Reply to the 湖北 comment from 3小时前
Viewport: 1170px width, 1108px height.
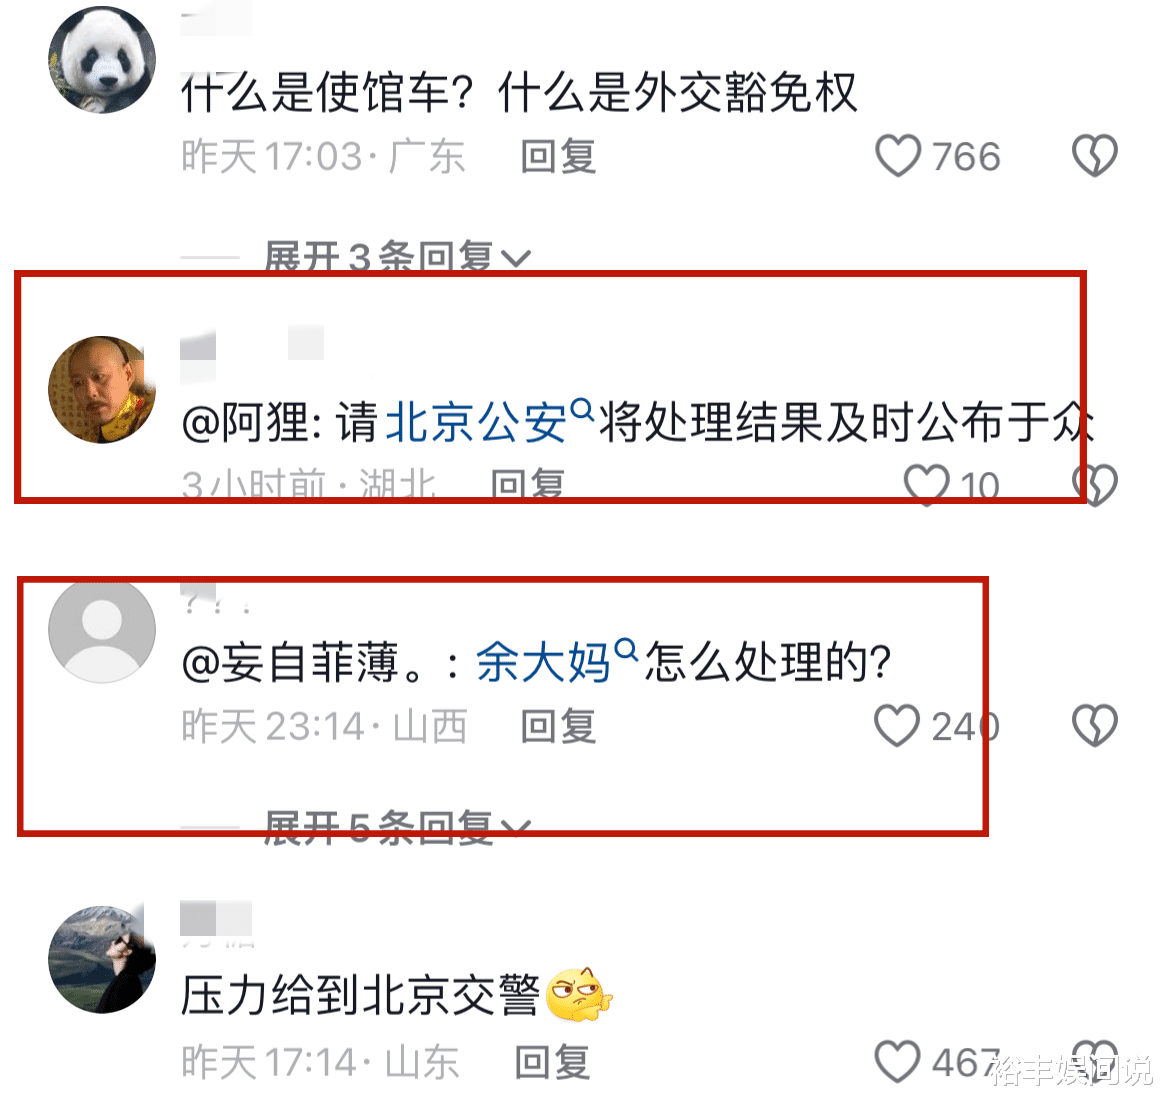click(528, 486)
